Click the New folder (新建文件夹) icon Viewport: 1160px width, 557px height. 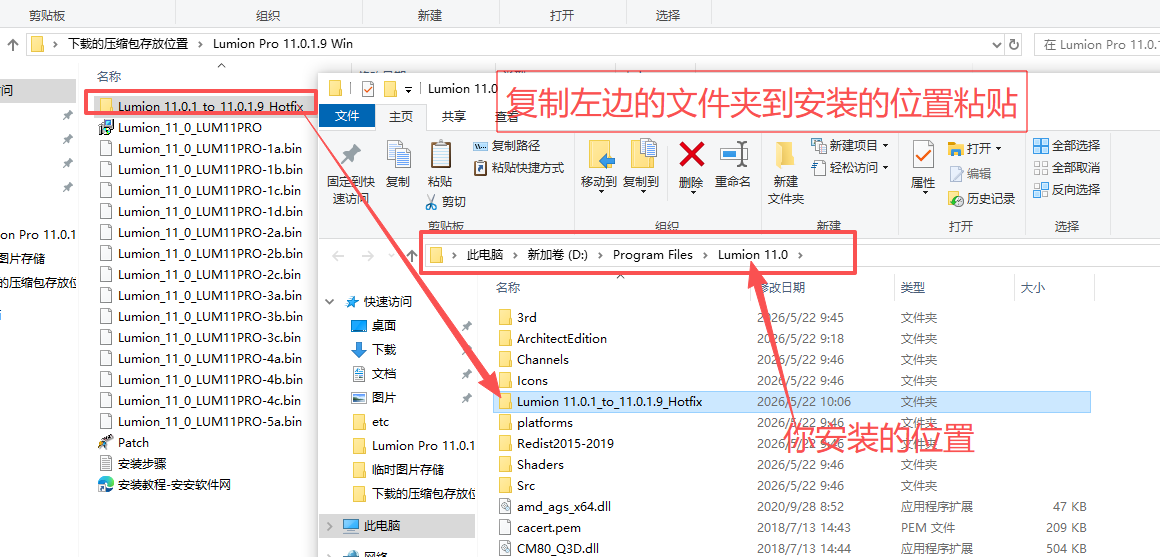(785, 155)
